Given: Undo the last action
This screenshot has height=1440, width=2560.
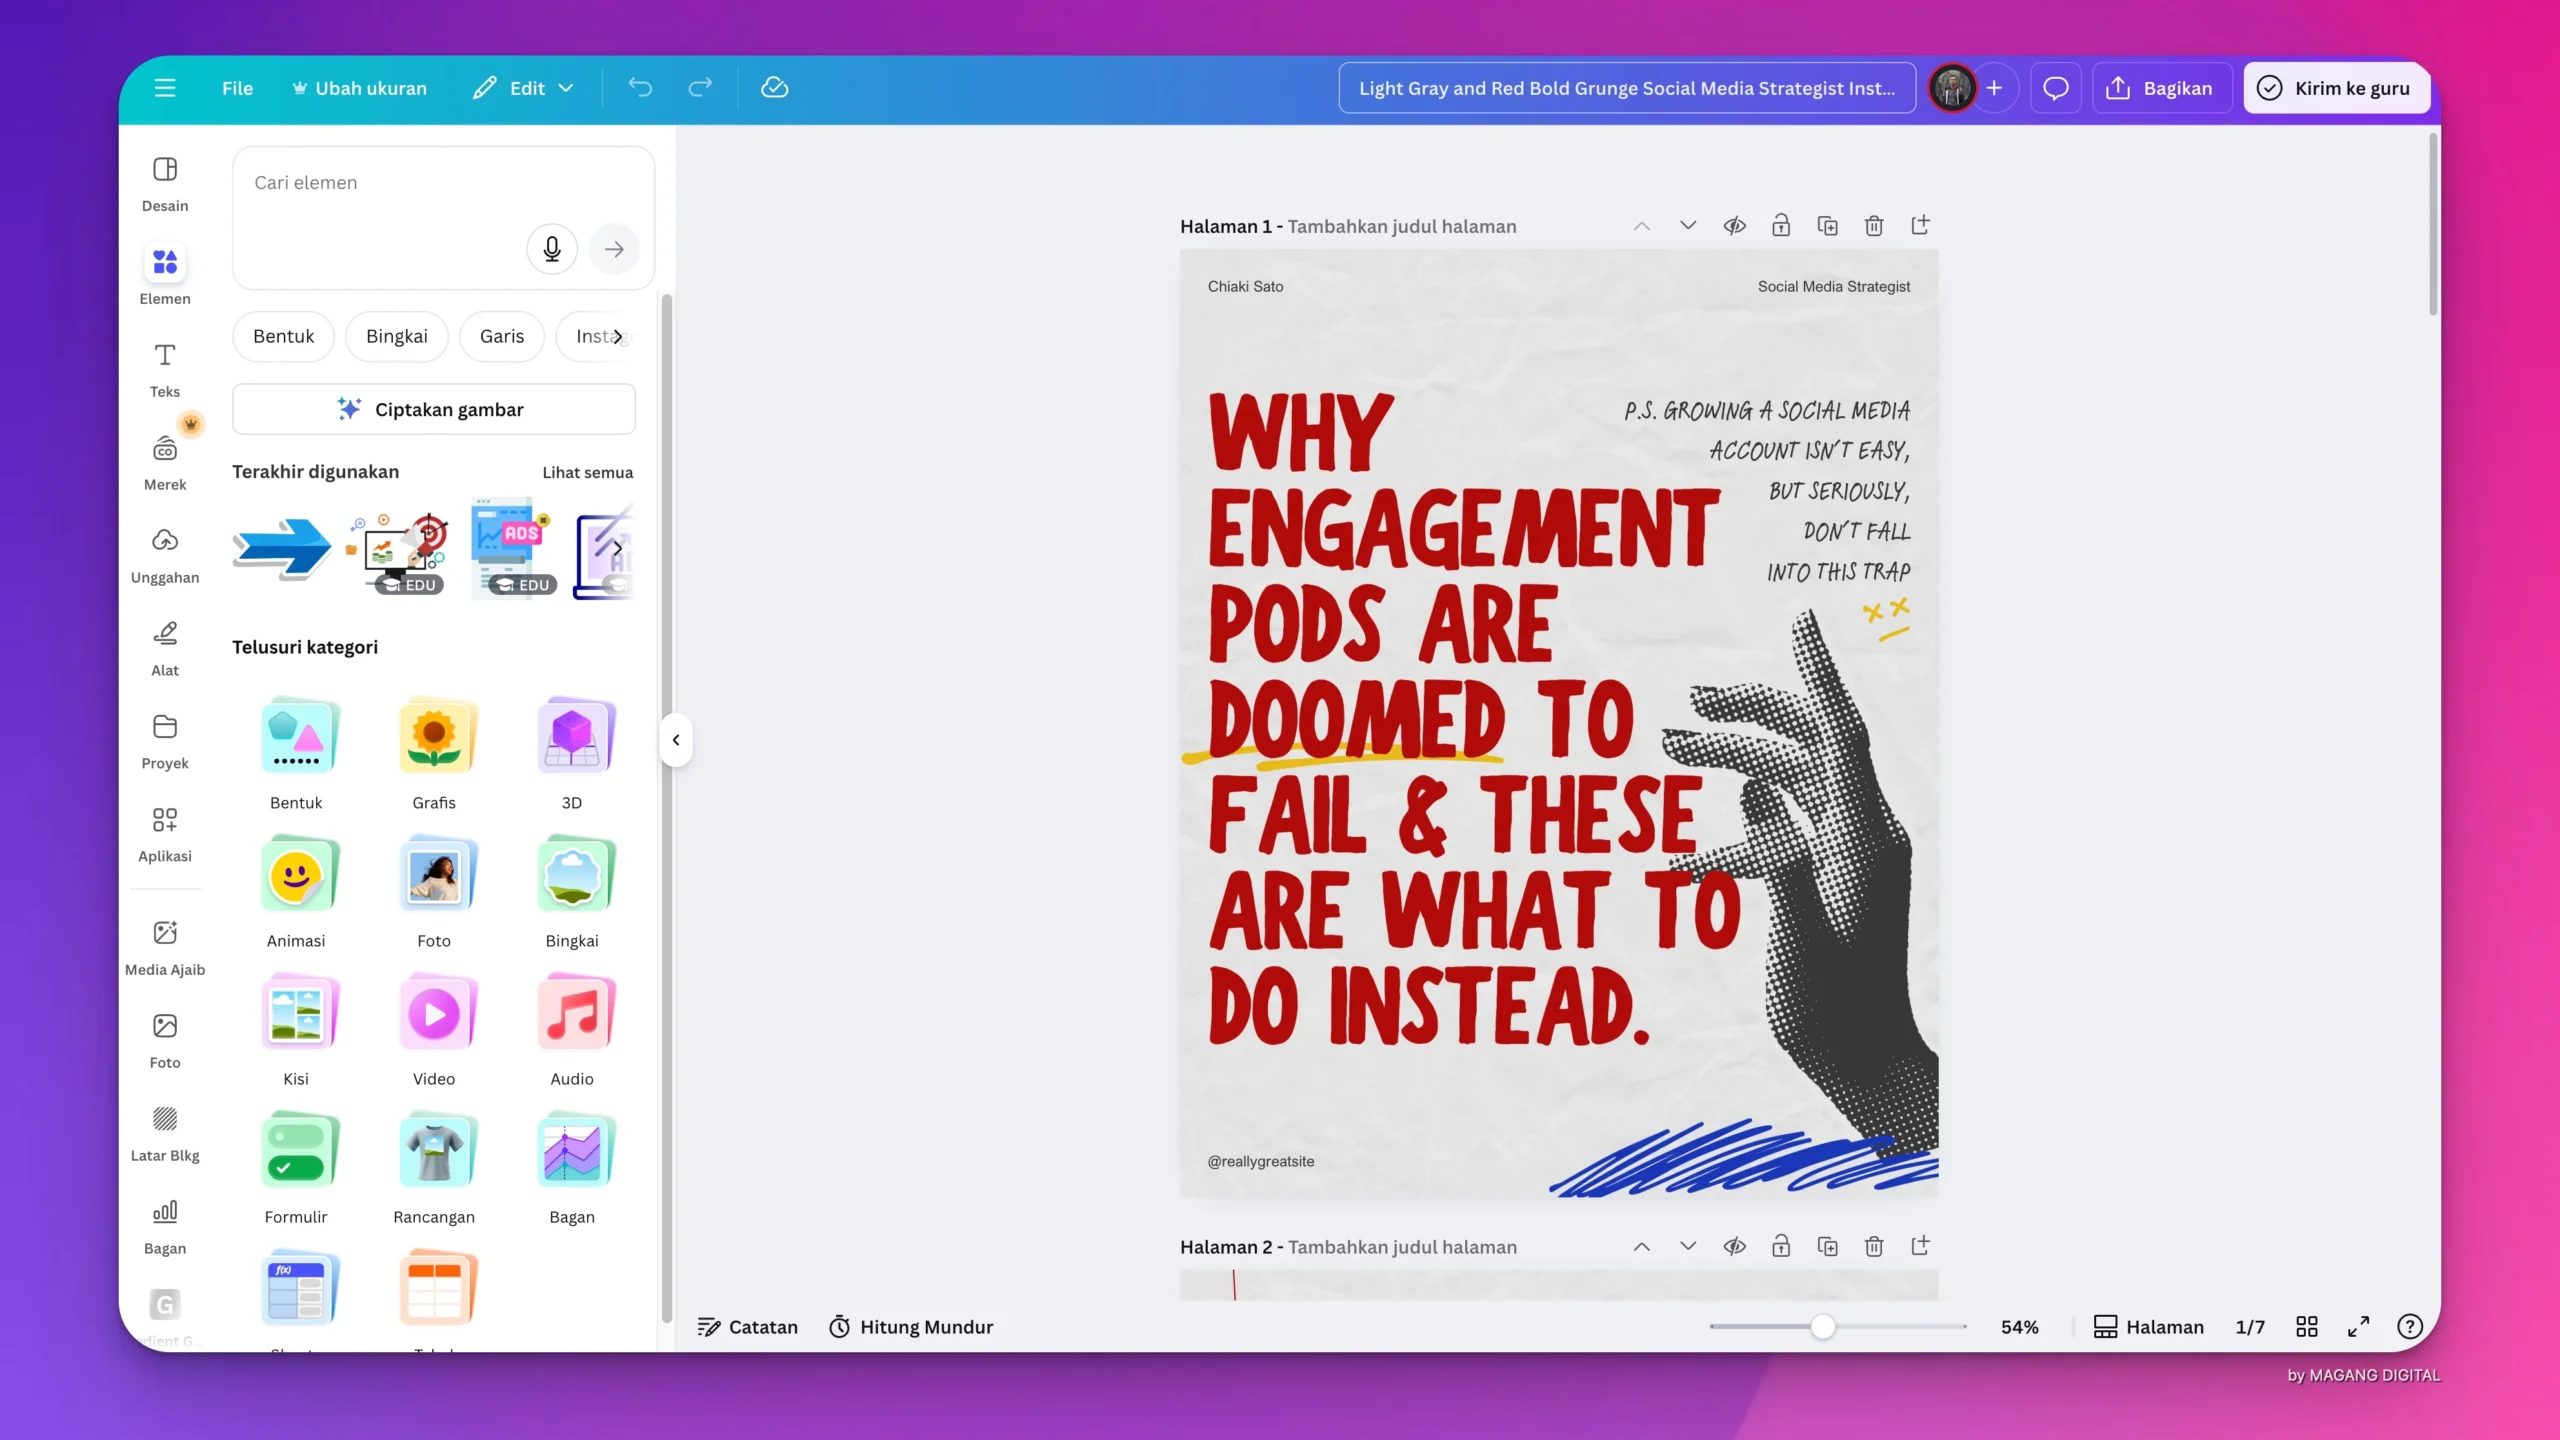Looking at the screenshot, I should click(640, 88).
